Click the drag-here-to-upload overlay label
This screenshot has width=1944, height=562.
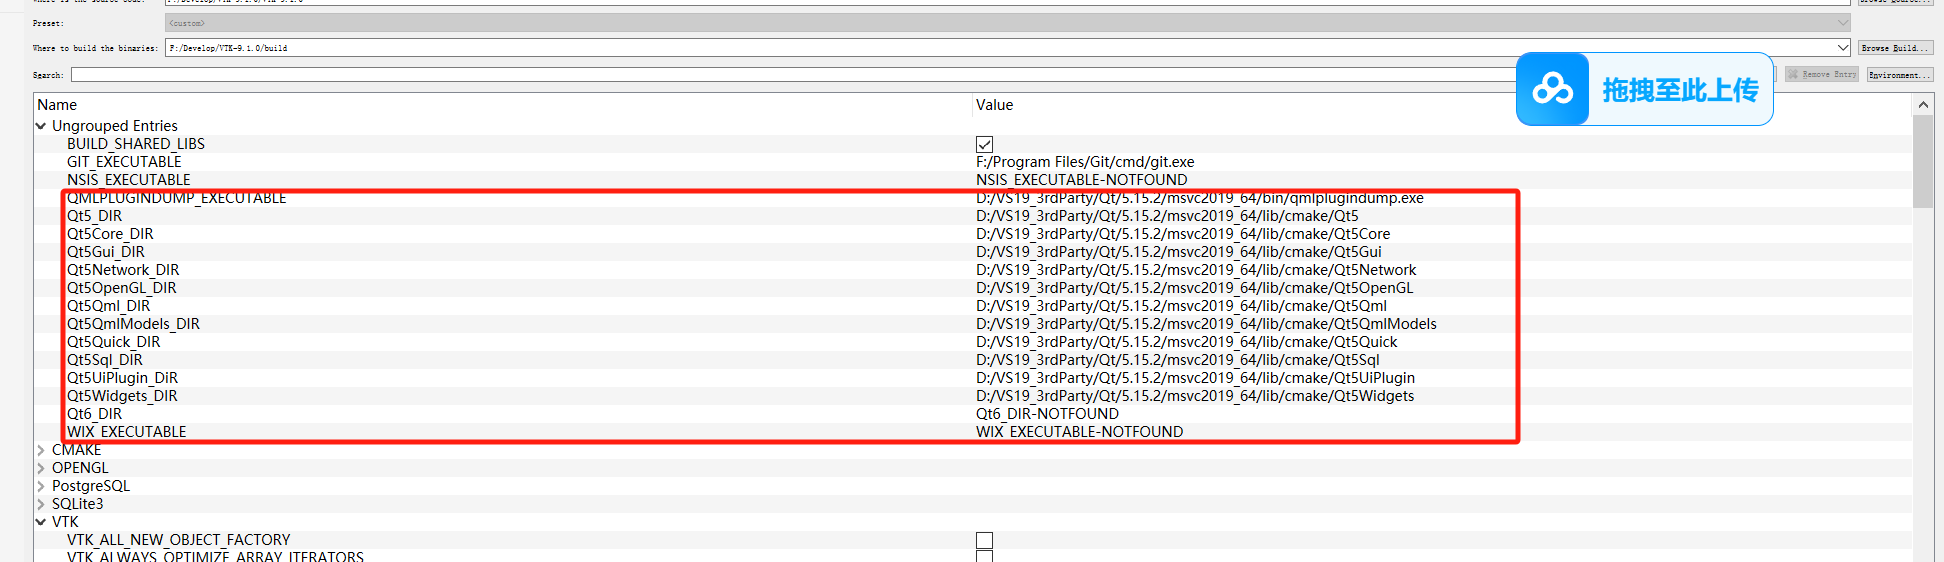[x=1680, y=90]
